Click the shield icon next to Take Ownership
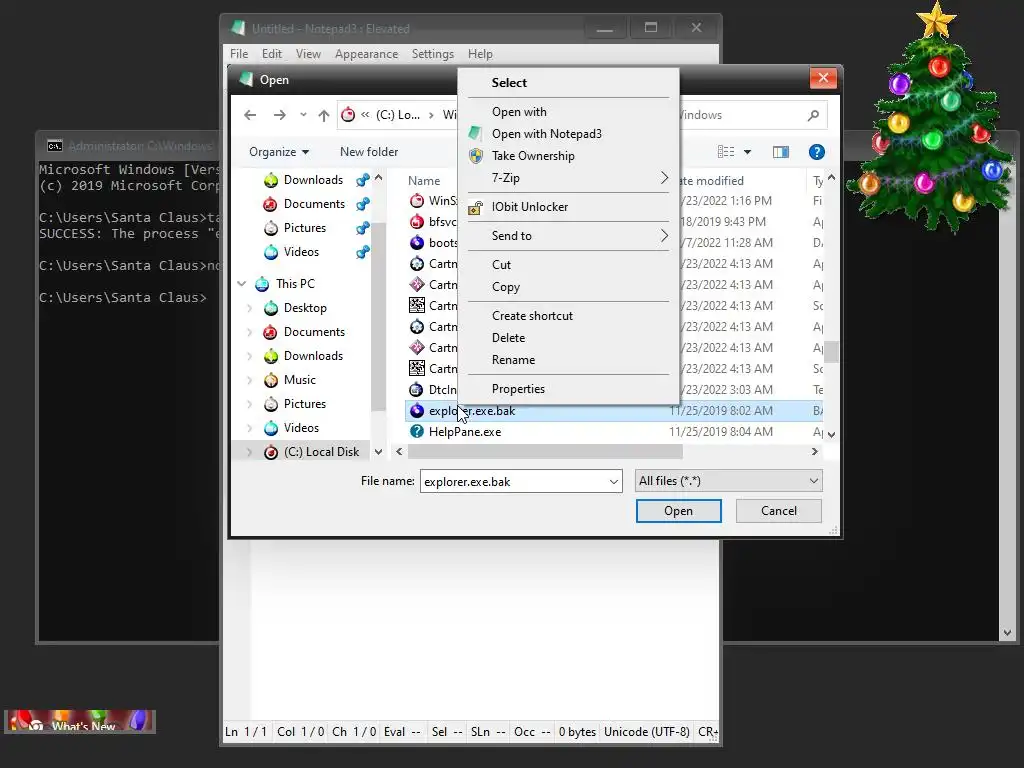 [475, 155]
